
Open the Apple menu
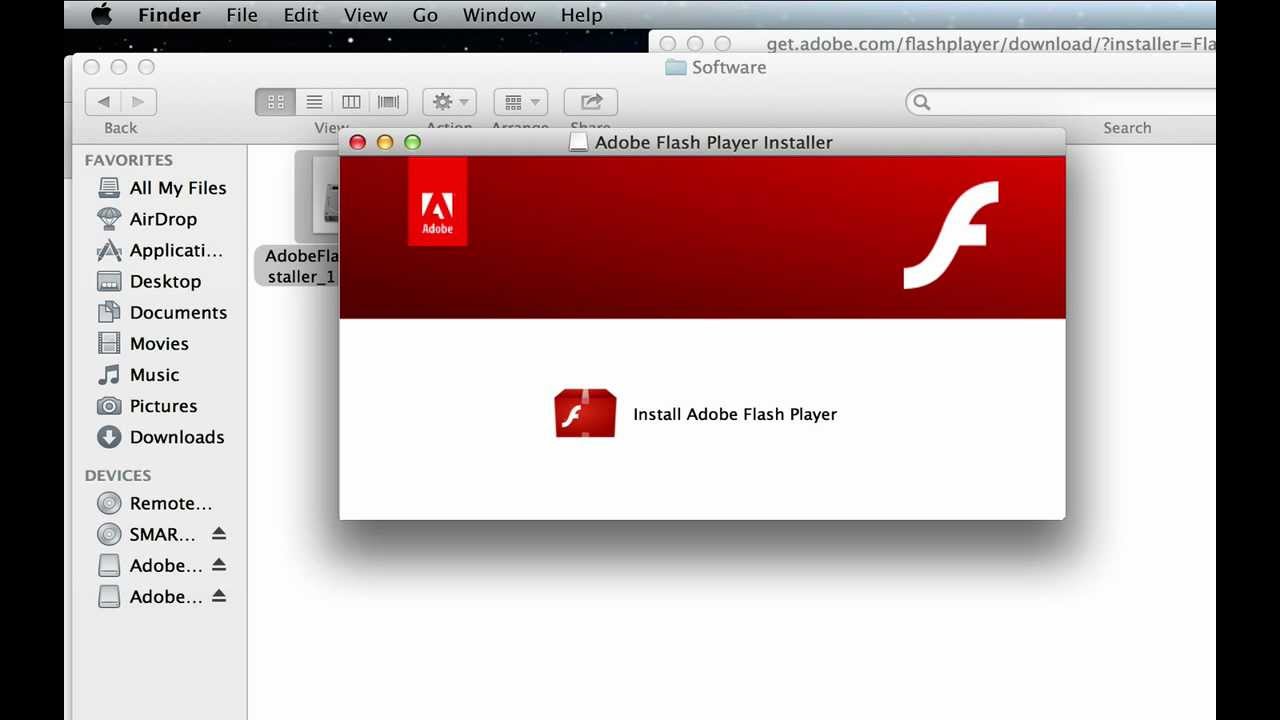[101, 15]
